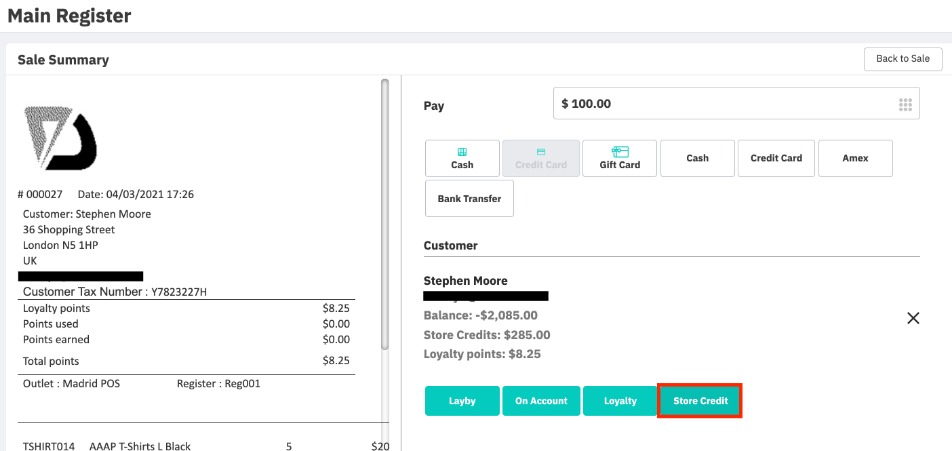Select the Gift Card payment option
The height and width of the screenshot is (451, 952).
pos(619,158)
